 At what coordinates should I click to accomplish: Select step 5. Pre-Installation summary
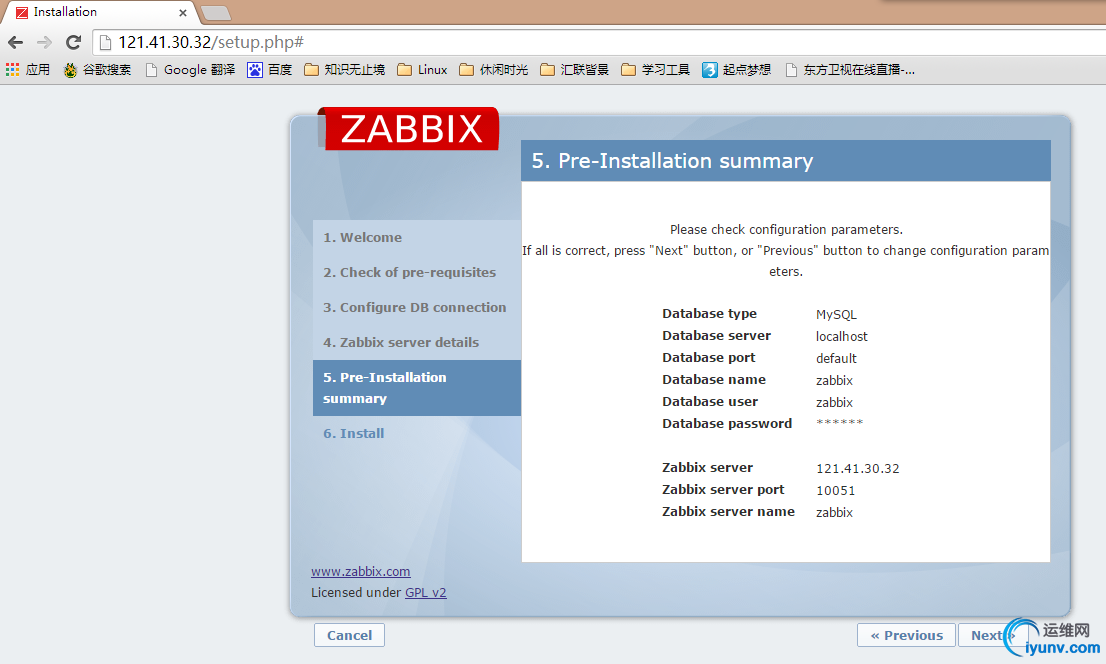click(x=417, y=388)
